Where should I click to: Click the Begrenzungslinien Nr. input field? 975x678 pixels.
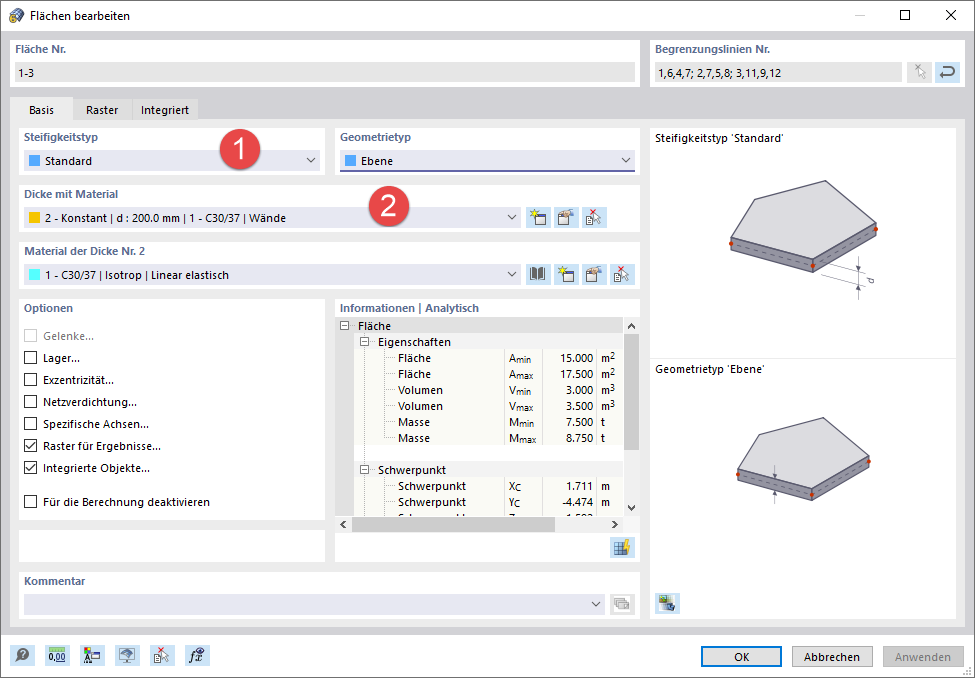point(778,73)
